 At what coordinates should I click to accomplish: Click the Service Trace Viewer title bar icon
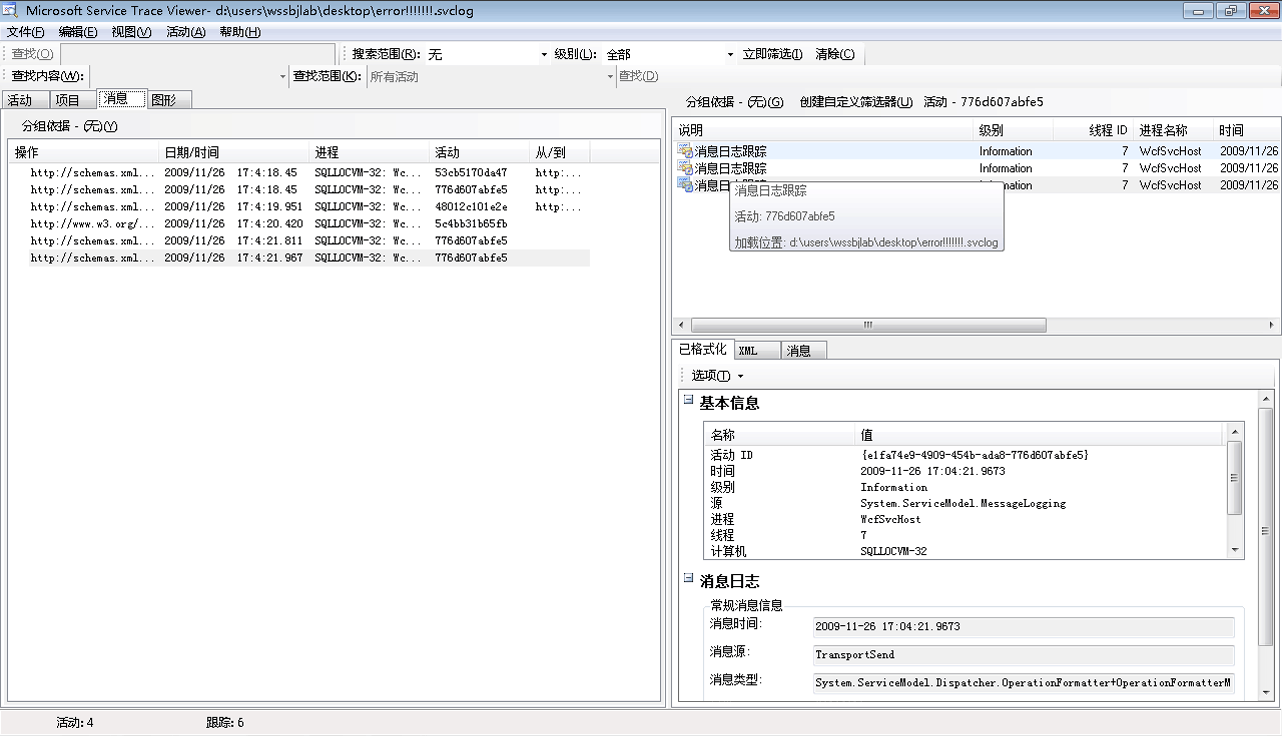[x=11, y=10]
